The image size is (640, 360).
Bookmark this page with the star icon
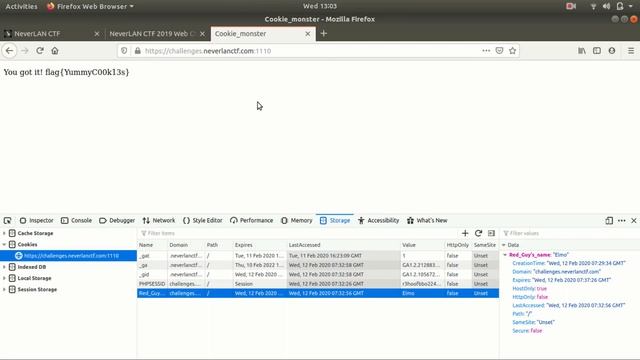tap(513, 51)
